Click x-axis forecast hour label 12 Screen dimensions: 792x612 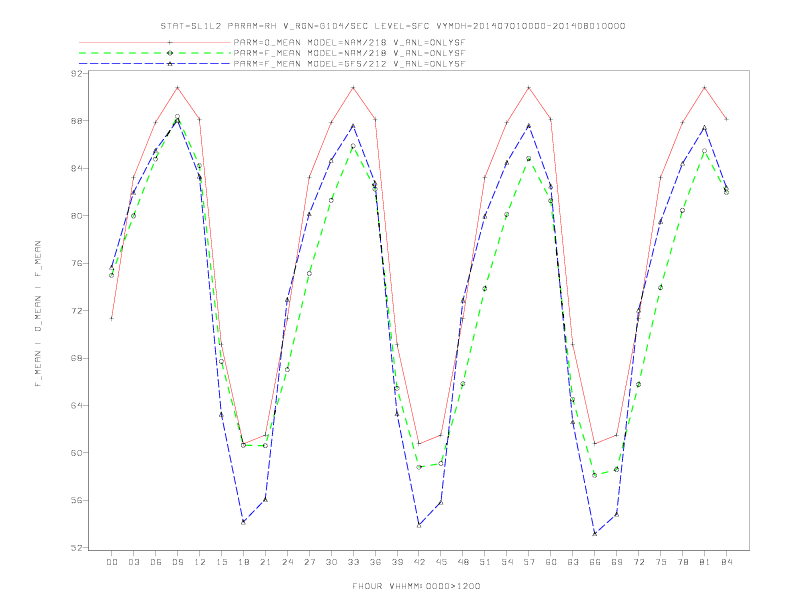pyautogui.click(x=200, y=562)
